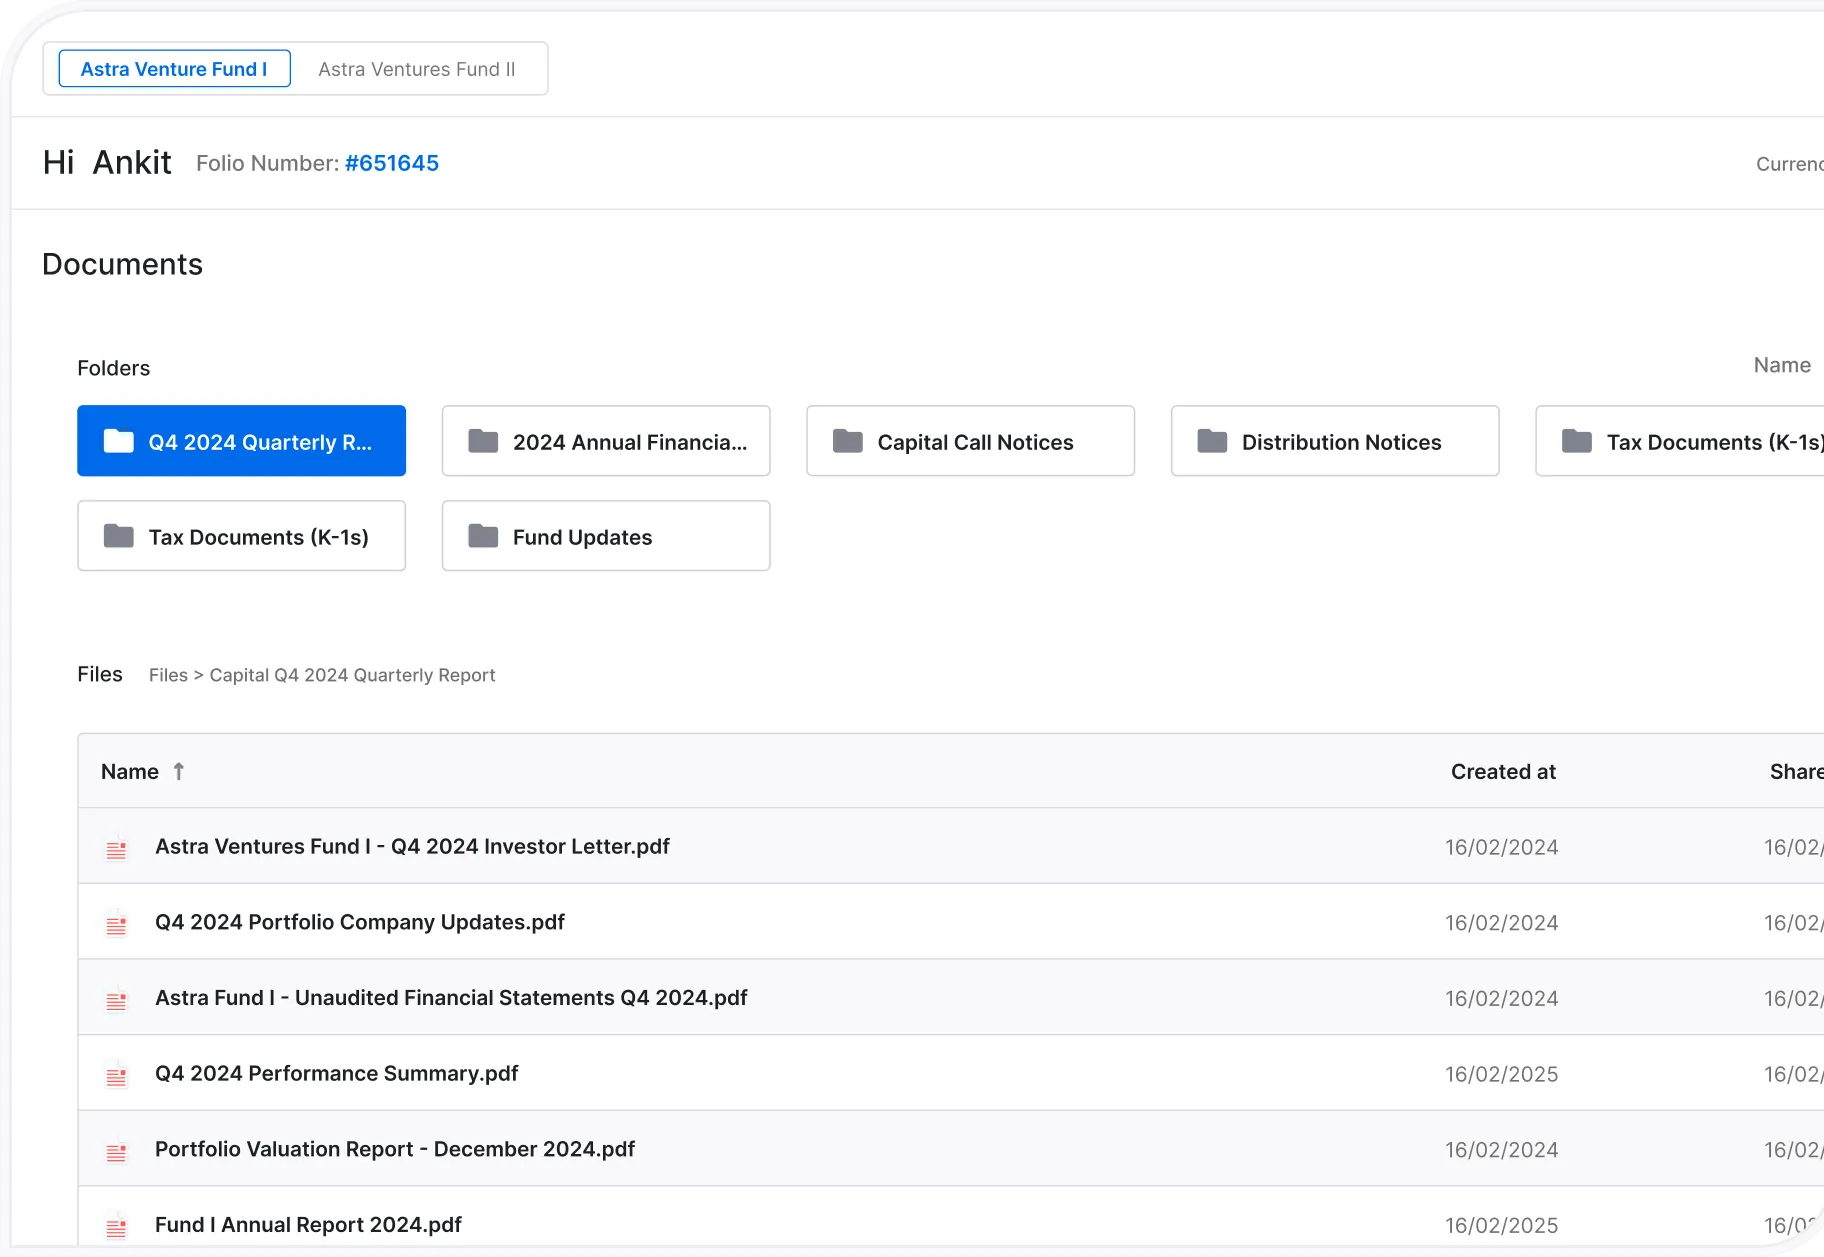Screen dimensions: 1824x1257
Task: Click the PDF icon for Fund I Annual Report 2024.pdf
Action: (x=117, y=1226)
